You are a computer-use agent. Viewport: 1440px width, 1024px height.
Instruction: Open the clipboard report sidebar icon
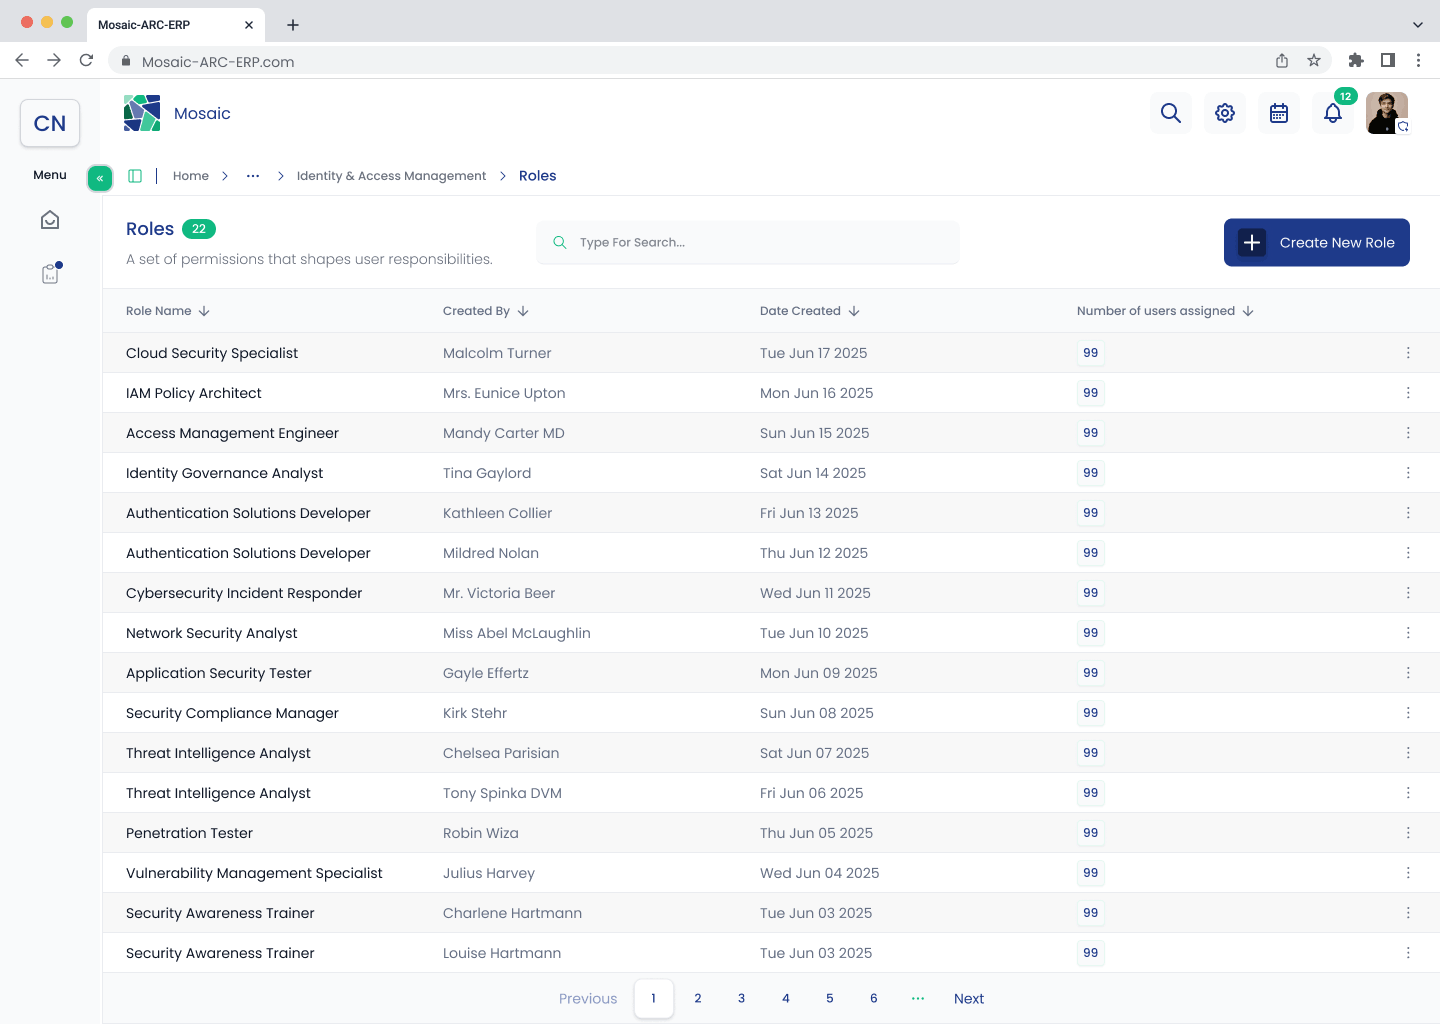point(50,273)
